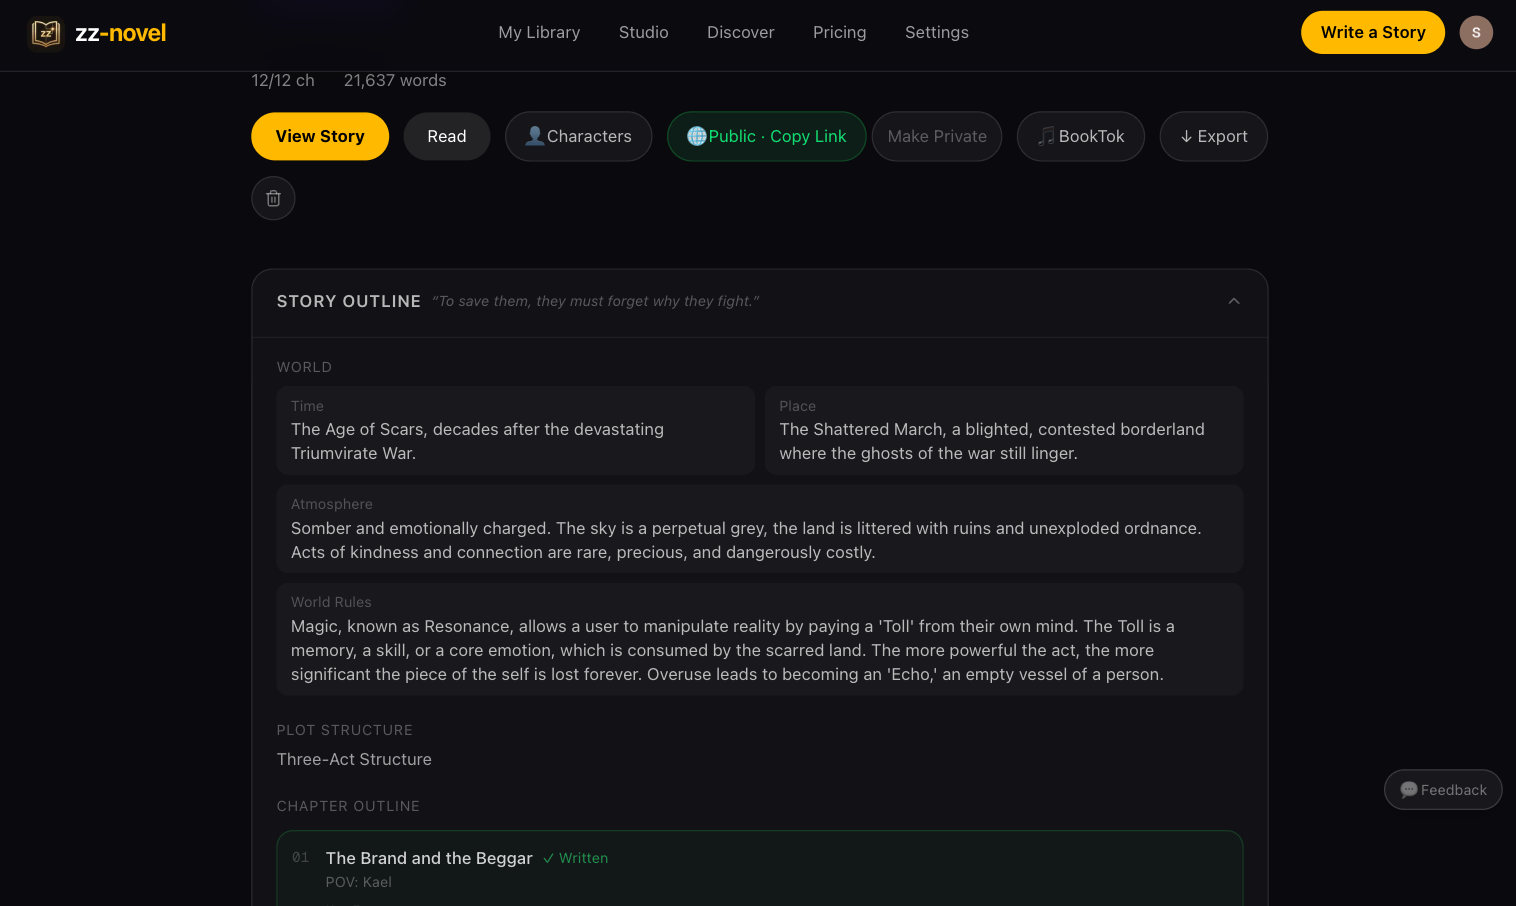Navigate to the Pricing page
Image resolution: width=1516 pixels, height=906 pixels.
[839, 32]
